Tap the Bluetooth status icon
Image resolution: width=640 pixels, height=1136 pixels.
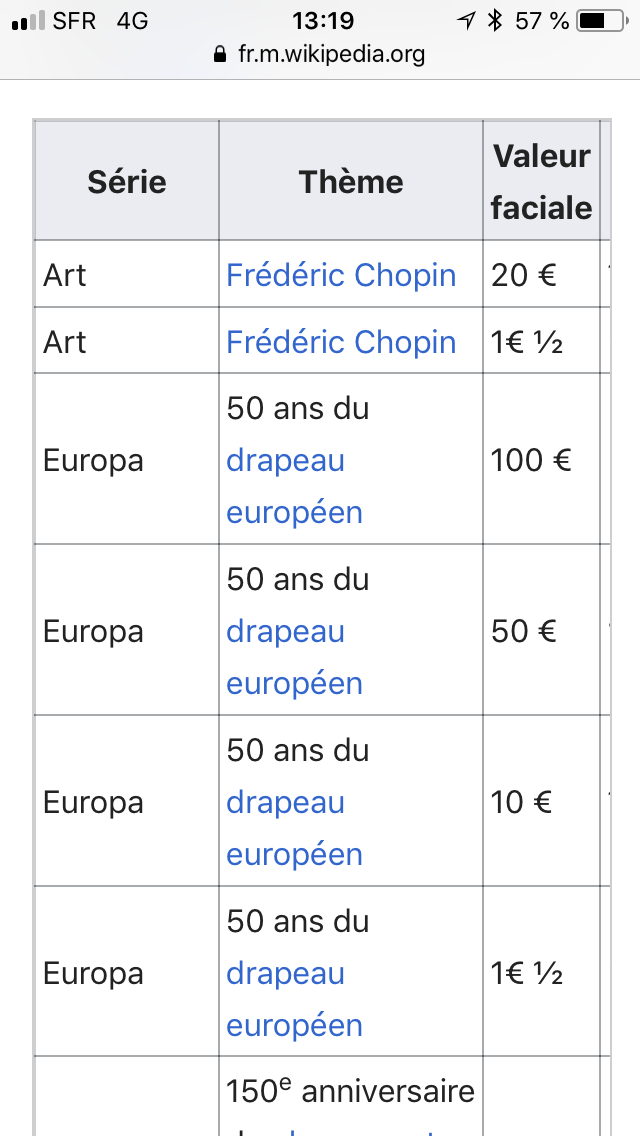pyautogui.click(x=493, y=21)
